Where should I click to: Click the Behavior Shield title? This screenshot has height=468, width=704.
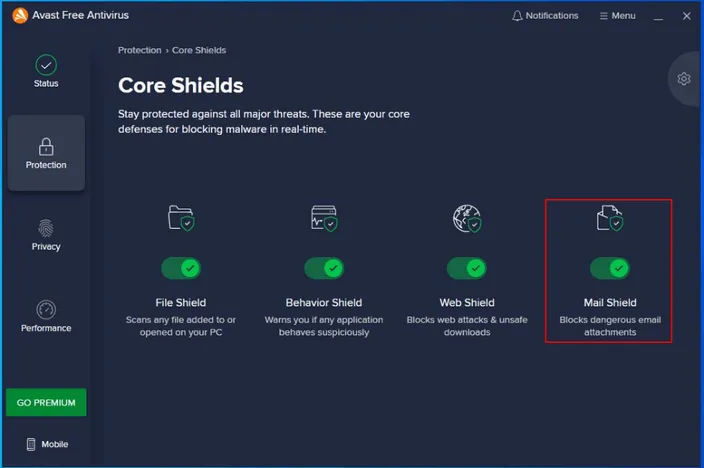tap(324, 303)
